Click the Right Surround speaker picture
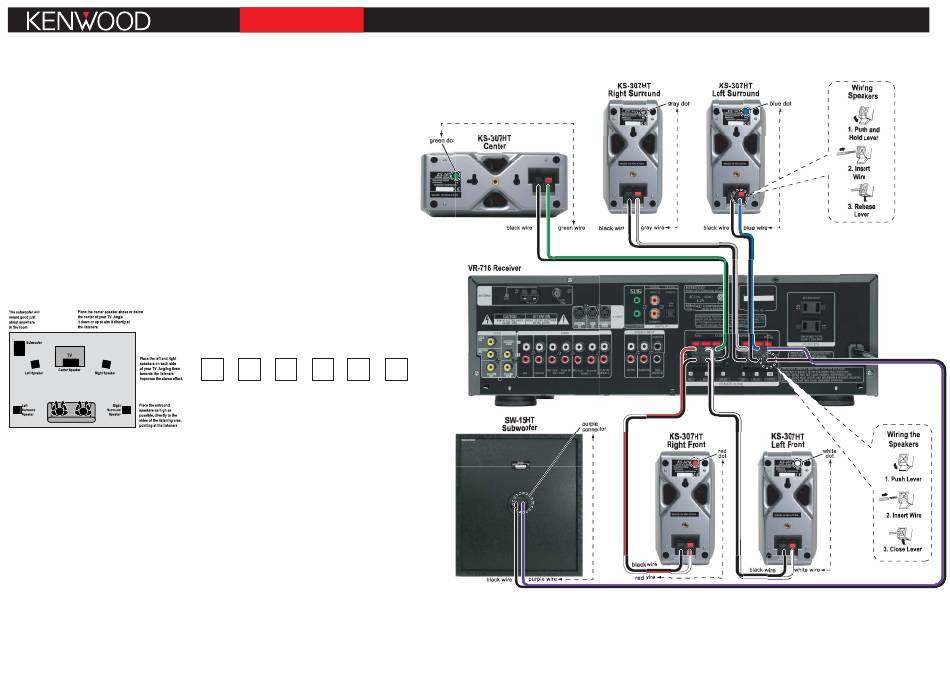950x675 pixels. (x=633, y=157)
